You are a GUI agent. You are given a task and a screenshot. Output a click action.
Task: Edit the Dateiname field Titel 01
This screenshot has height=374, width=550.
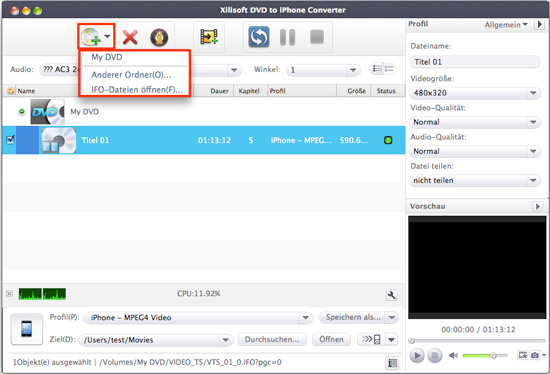tap(475, 62)
